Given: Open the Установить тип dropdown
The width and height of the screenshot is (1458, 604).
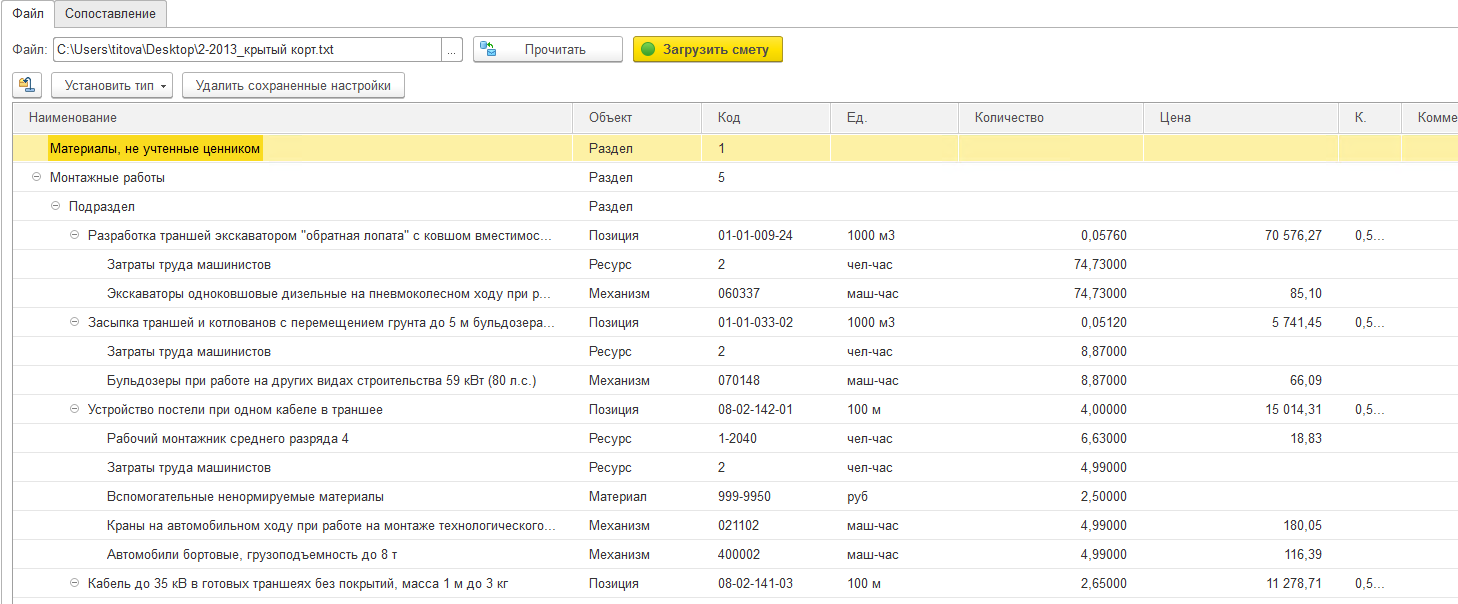Looking at the screenshot, I should click(112, 85).
